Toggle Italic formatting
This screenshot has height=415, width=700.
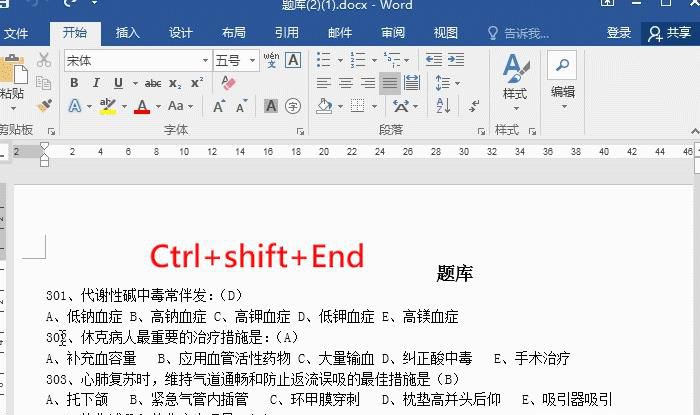point(96,83)
